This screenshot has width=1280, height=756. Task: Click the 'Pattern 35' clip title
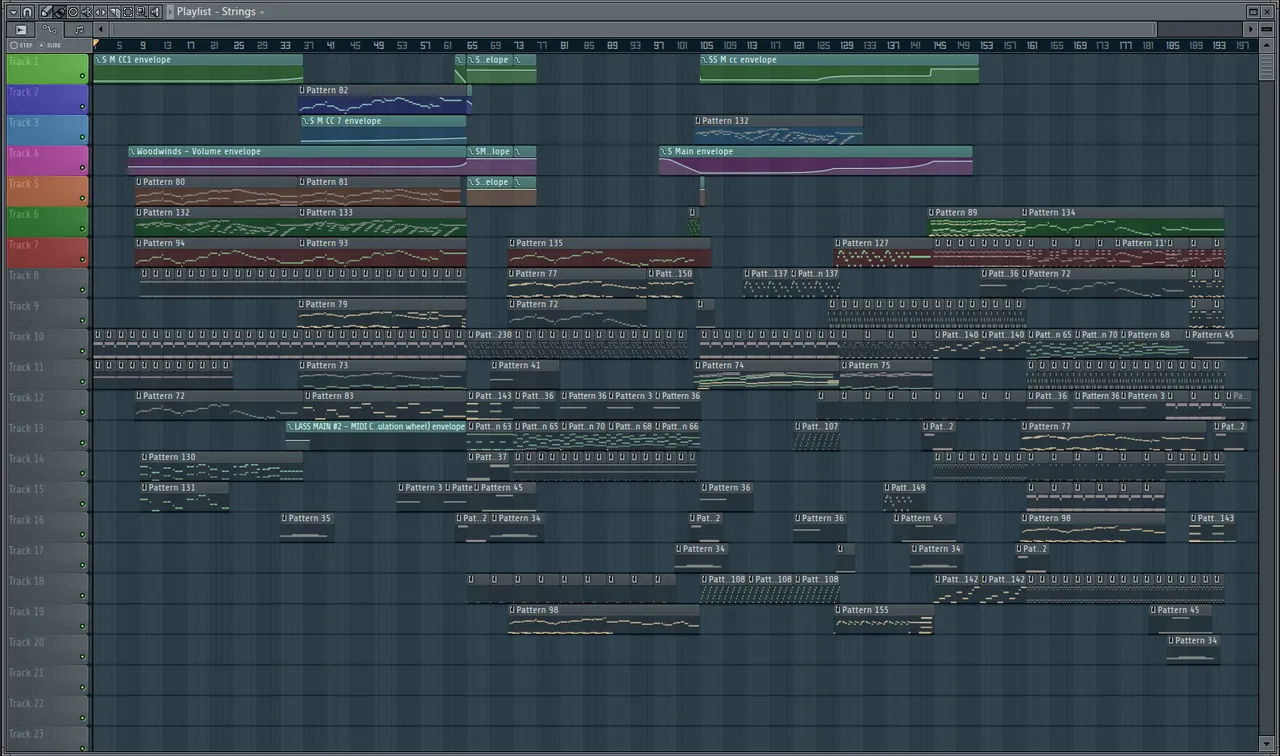[x=310, y=518]
